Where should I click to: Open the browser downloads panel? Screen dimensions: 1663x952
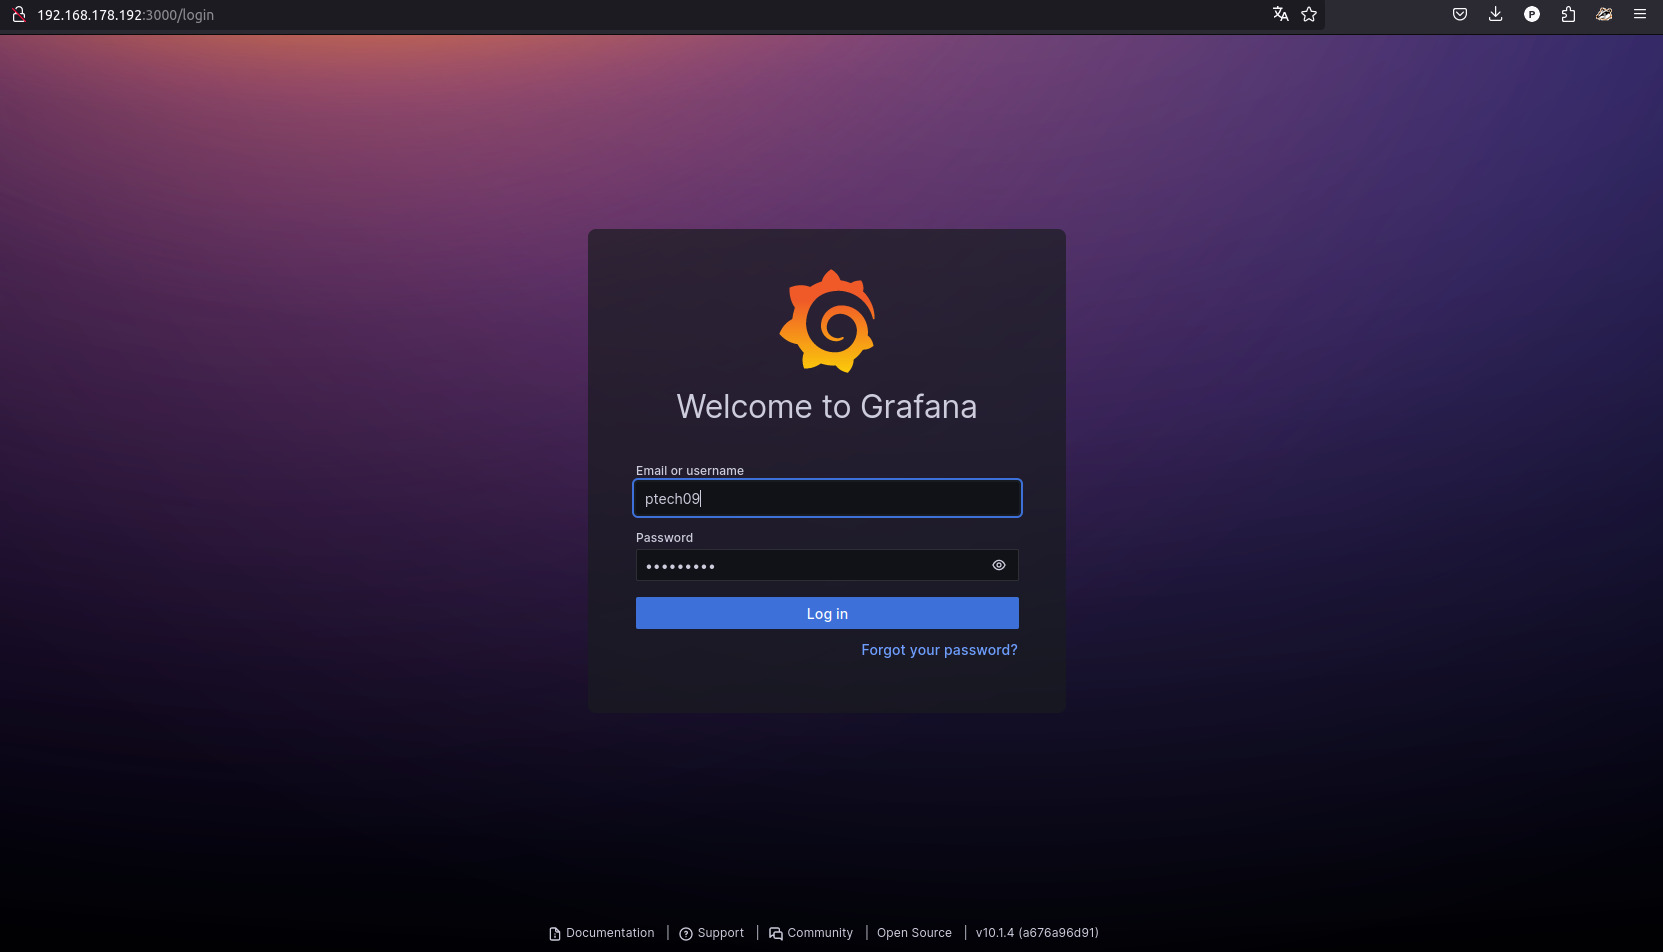tap(1496, 14)
